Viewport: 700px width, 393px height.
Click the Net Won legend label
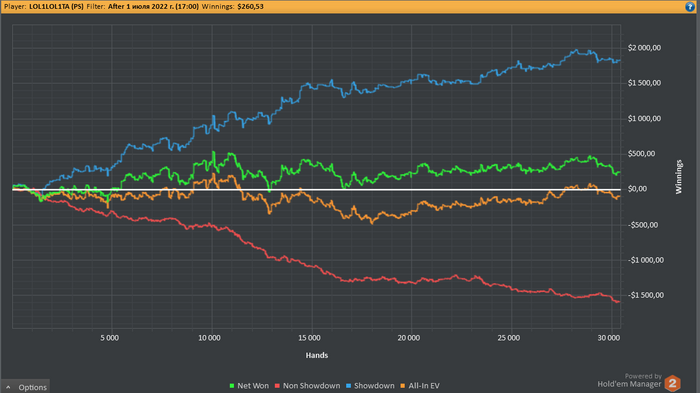click(x=253, y=386)
